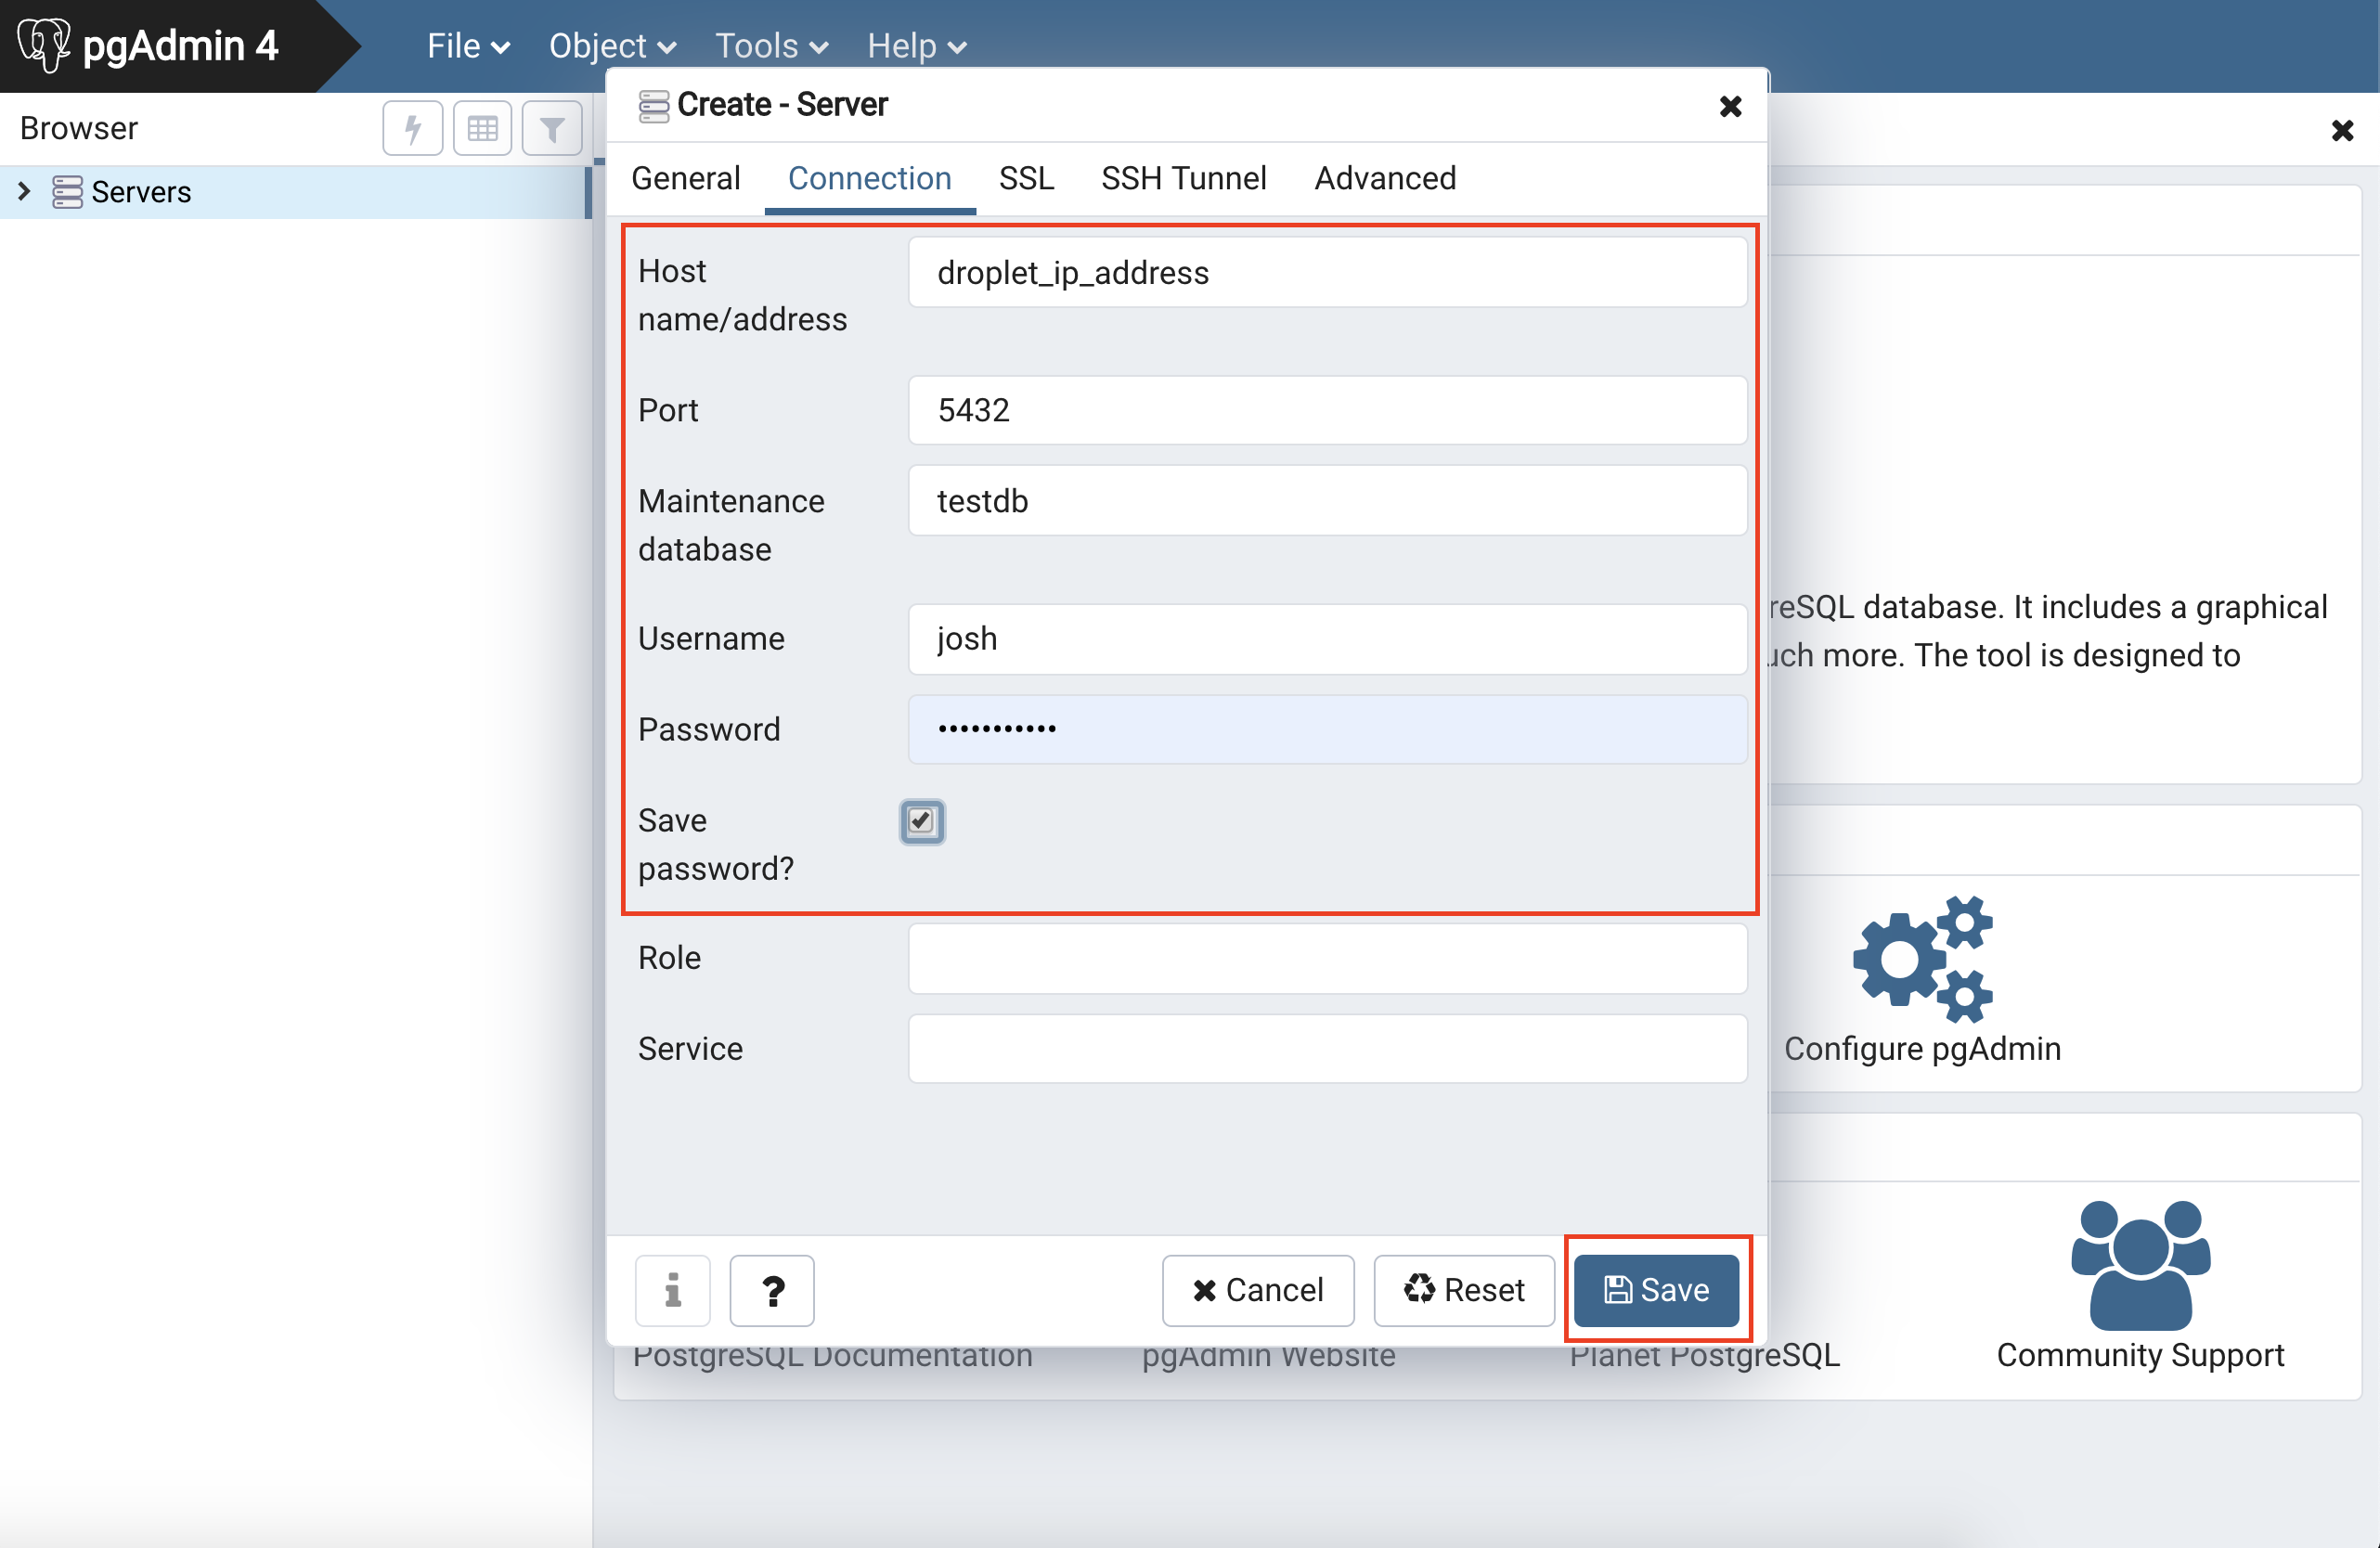Click the Community Support people icon

tap(2140, 1264)
